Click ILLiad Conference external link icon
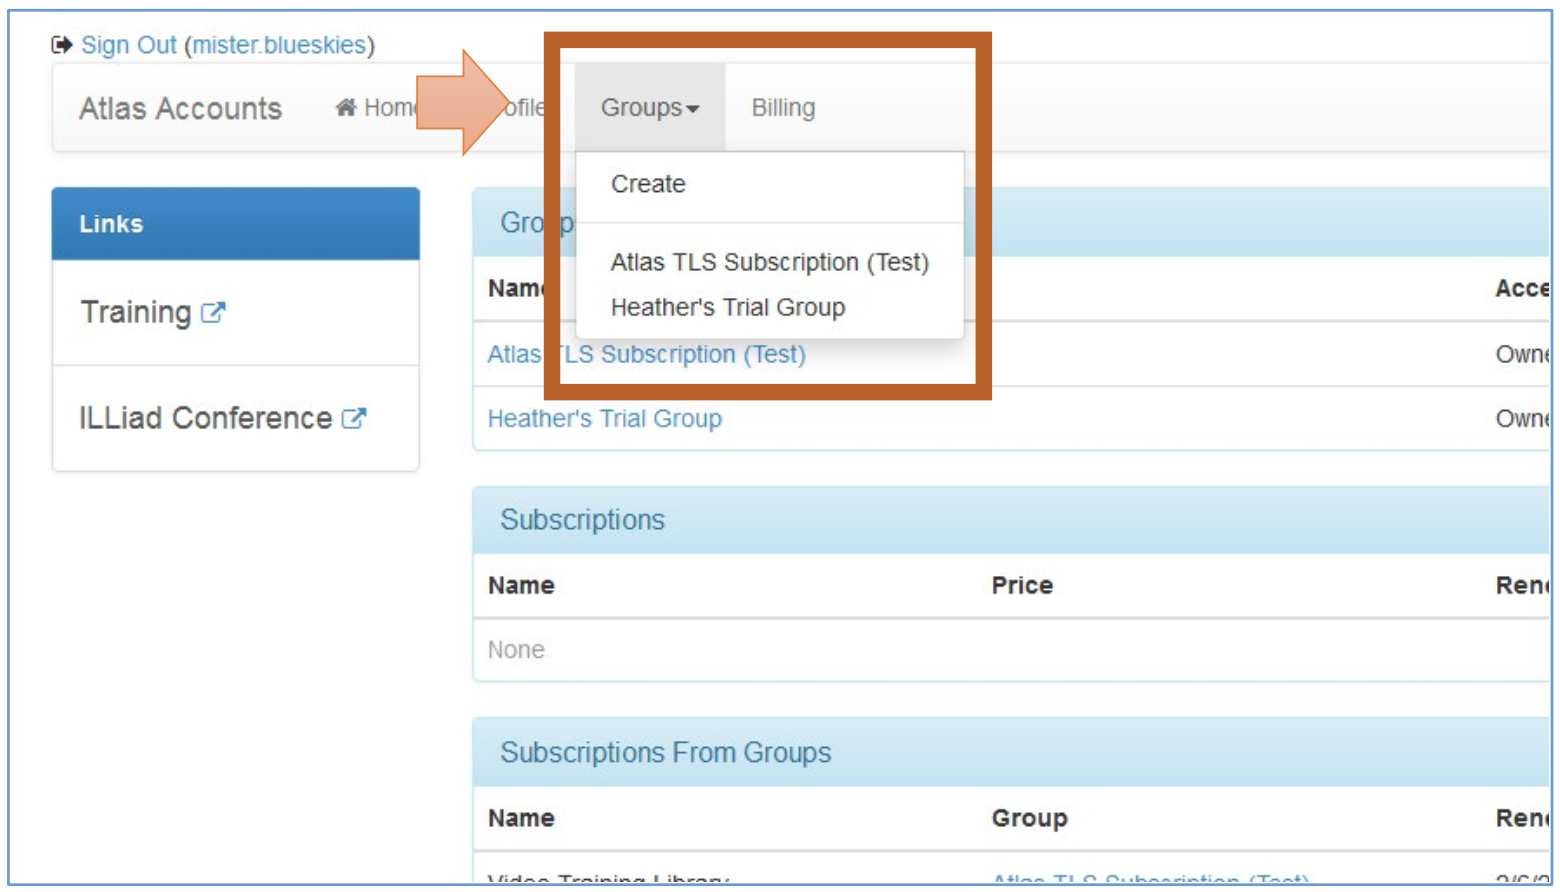This screenshot has height=892, width=1560. pyautogui.click(x=354, y=418)
